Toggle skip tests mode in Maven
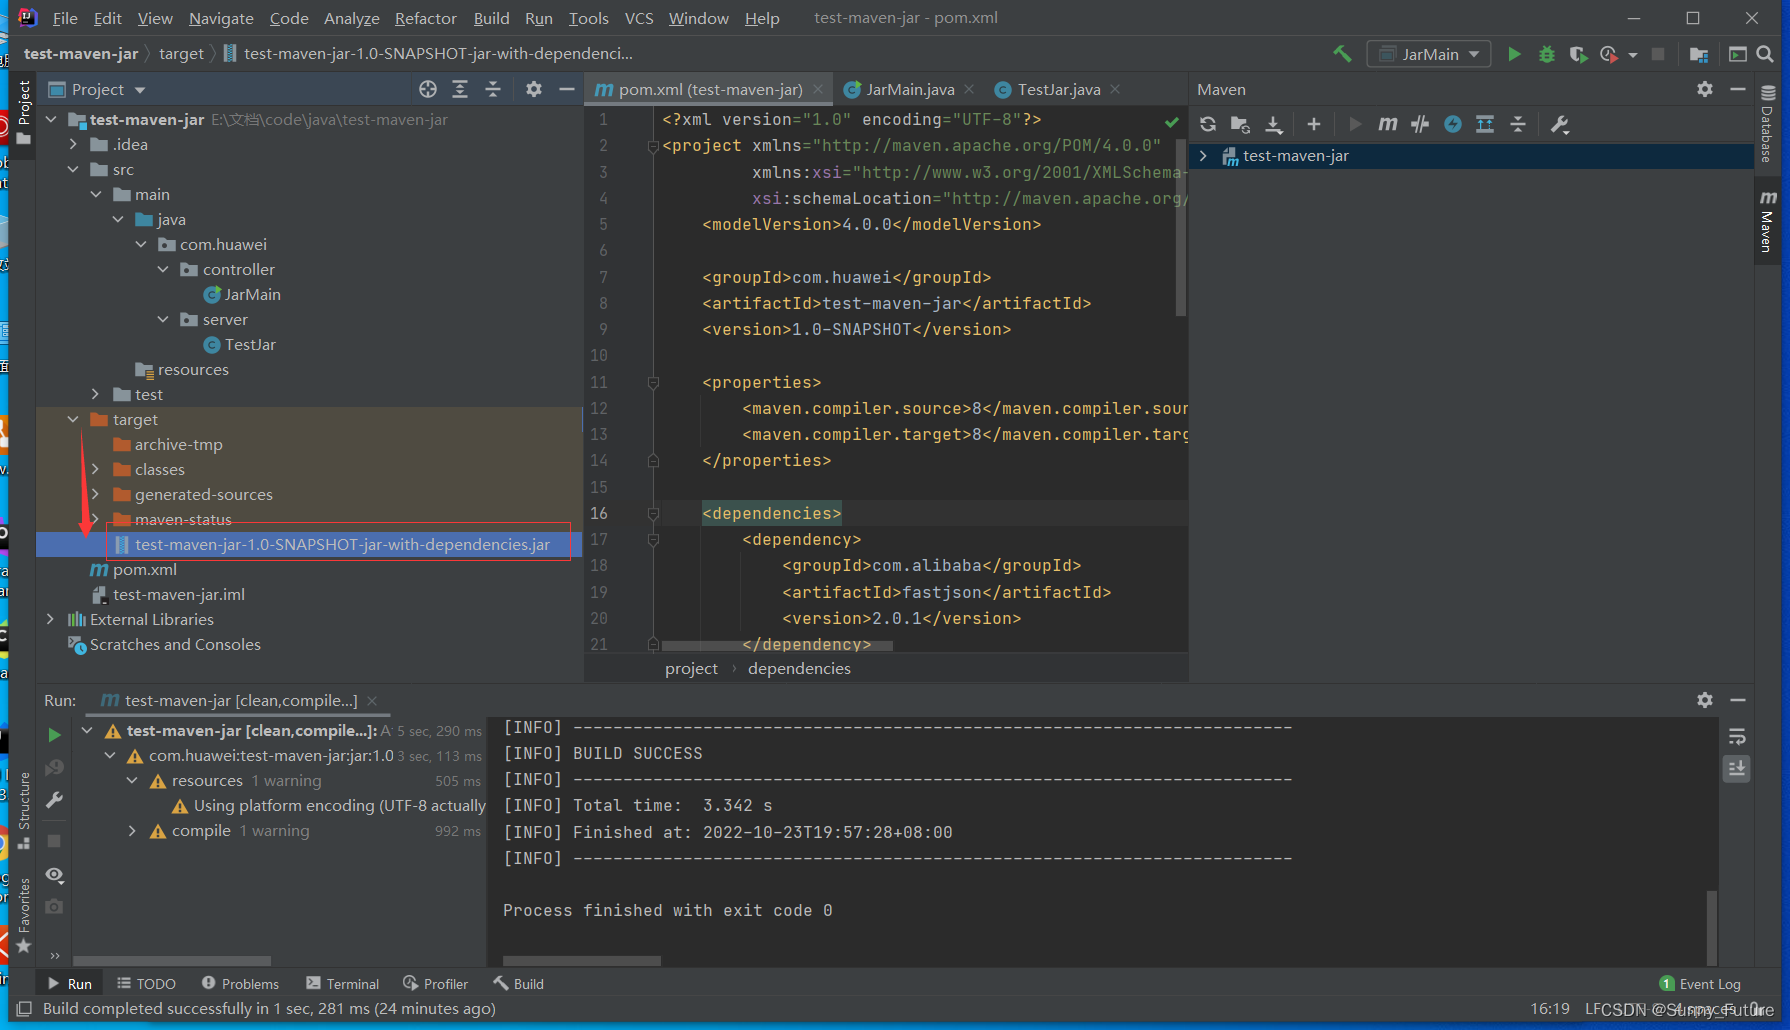The image size is (1790, 1030). pos(1453,124)
